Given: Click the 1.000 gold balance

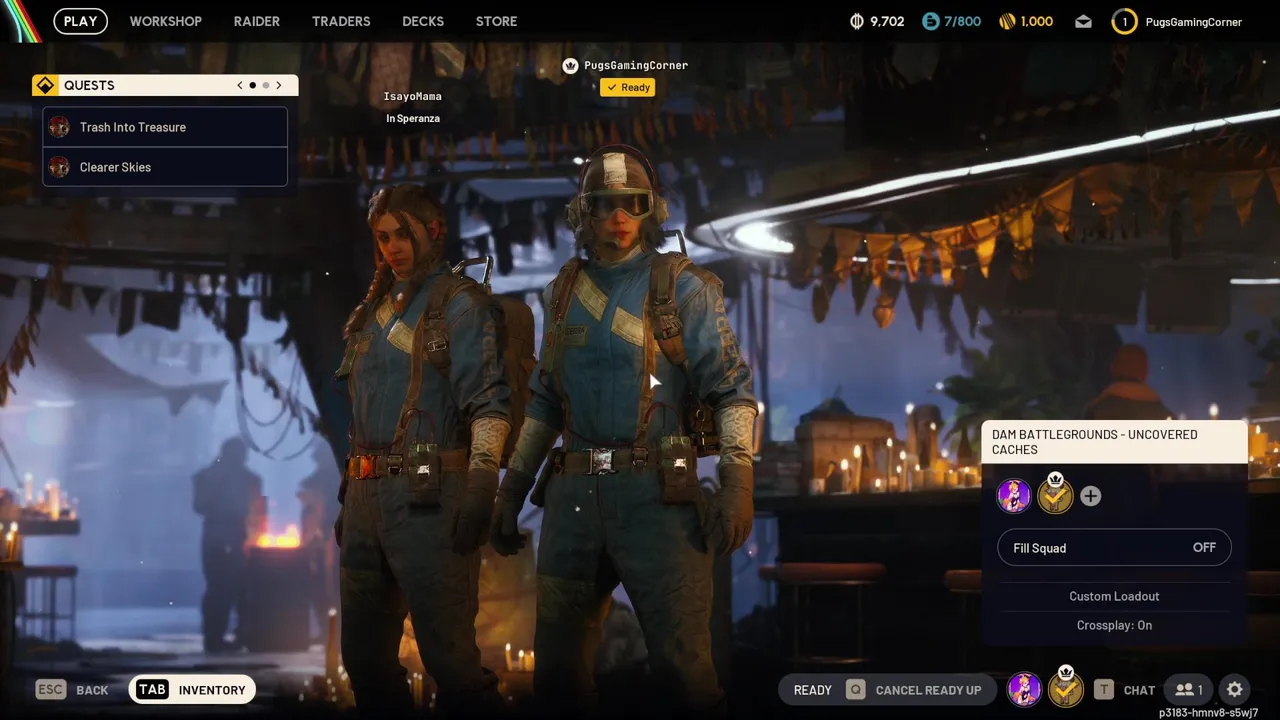Looking at the screenshot, I should point(1037,21).
